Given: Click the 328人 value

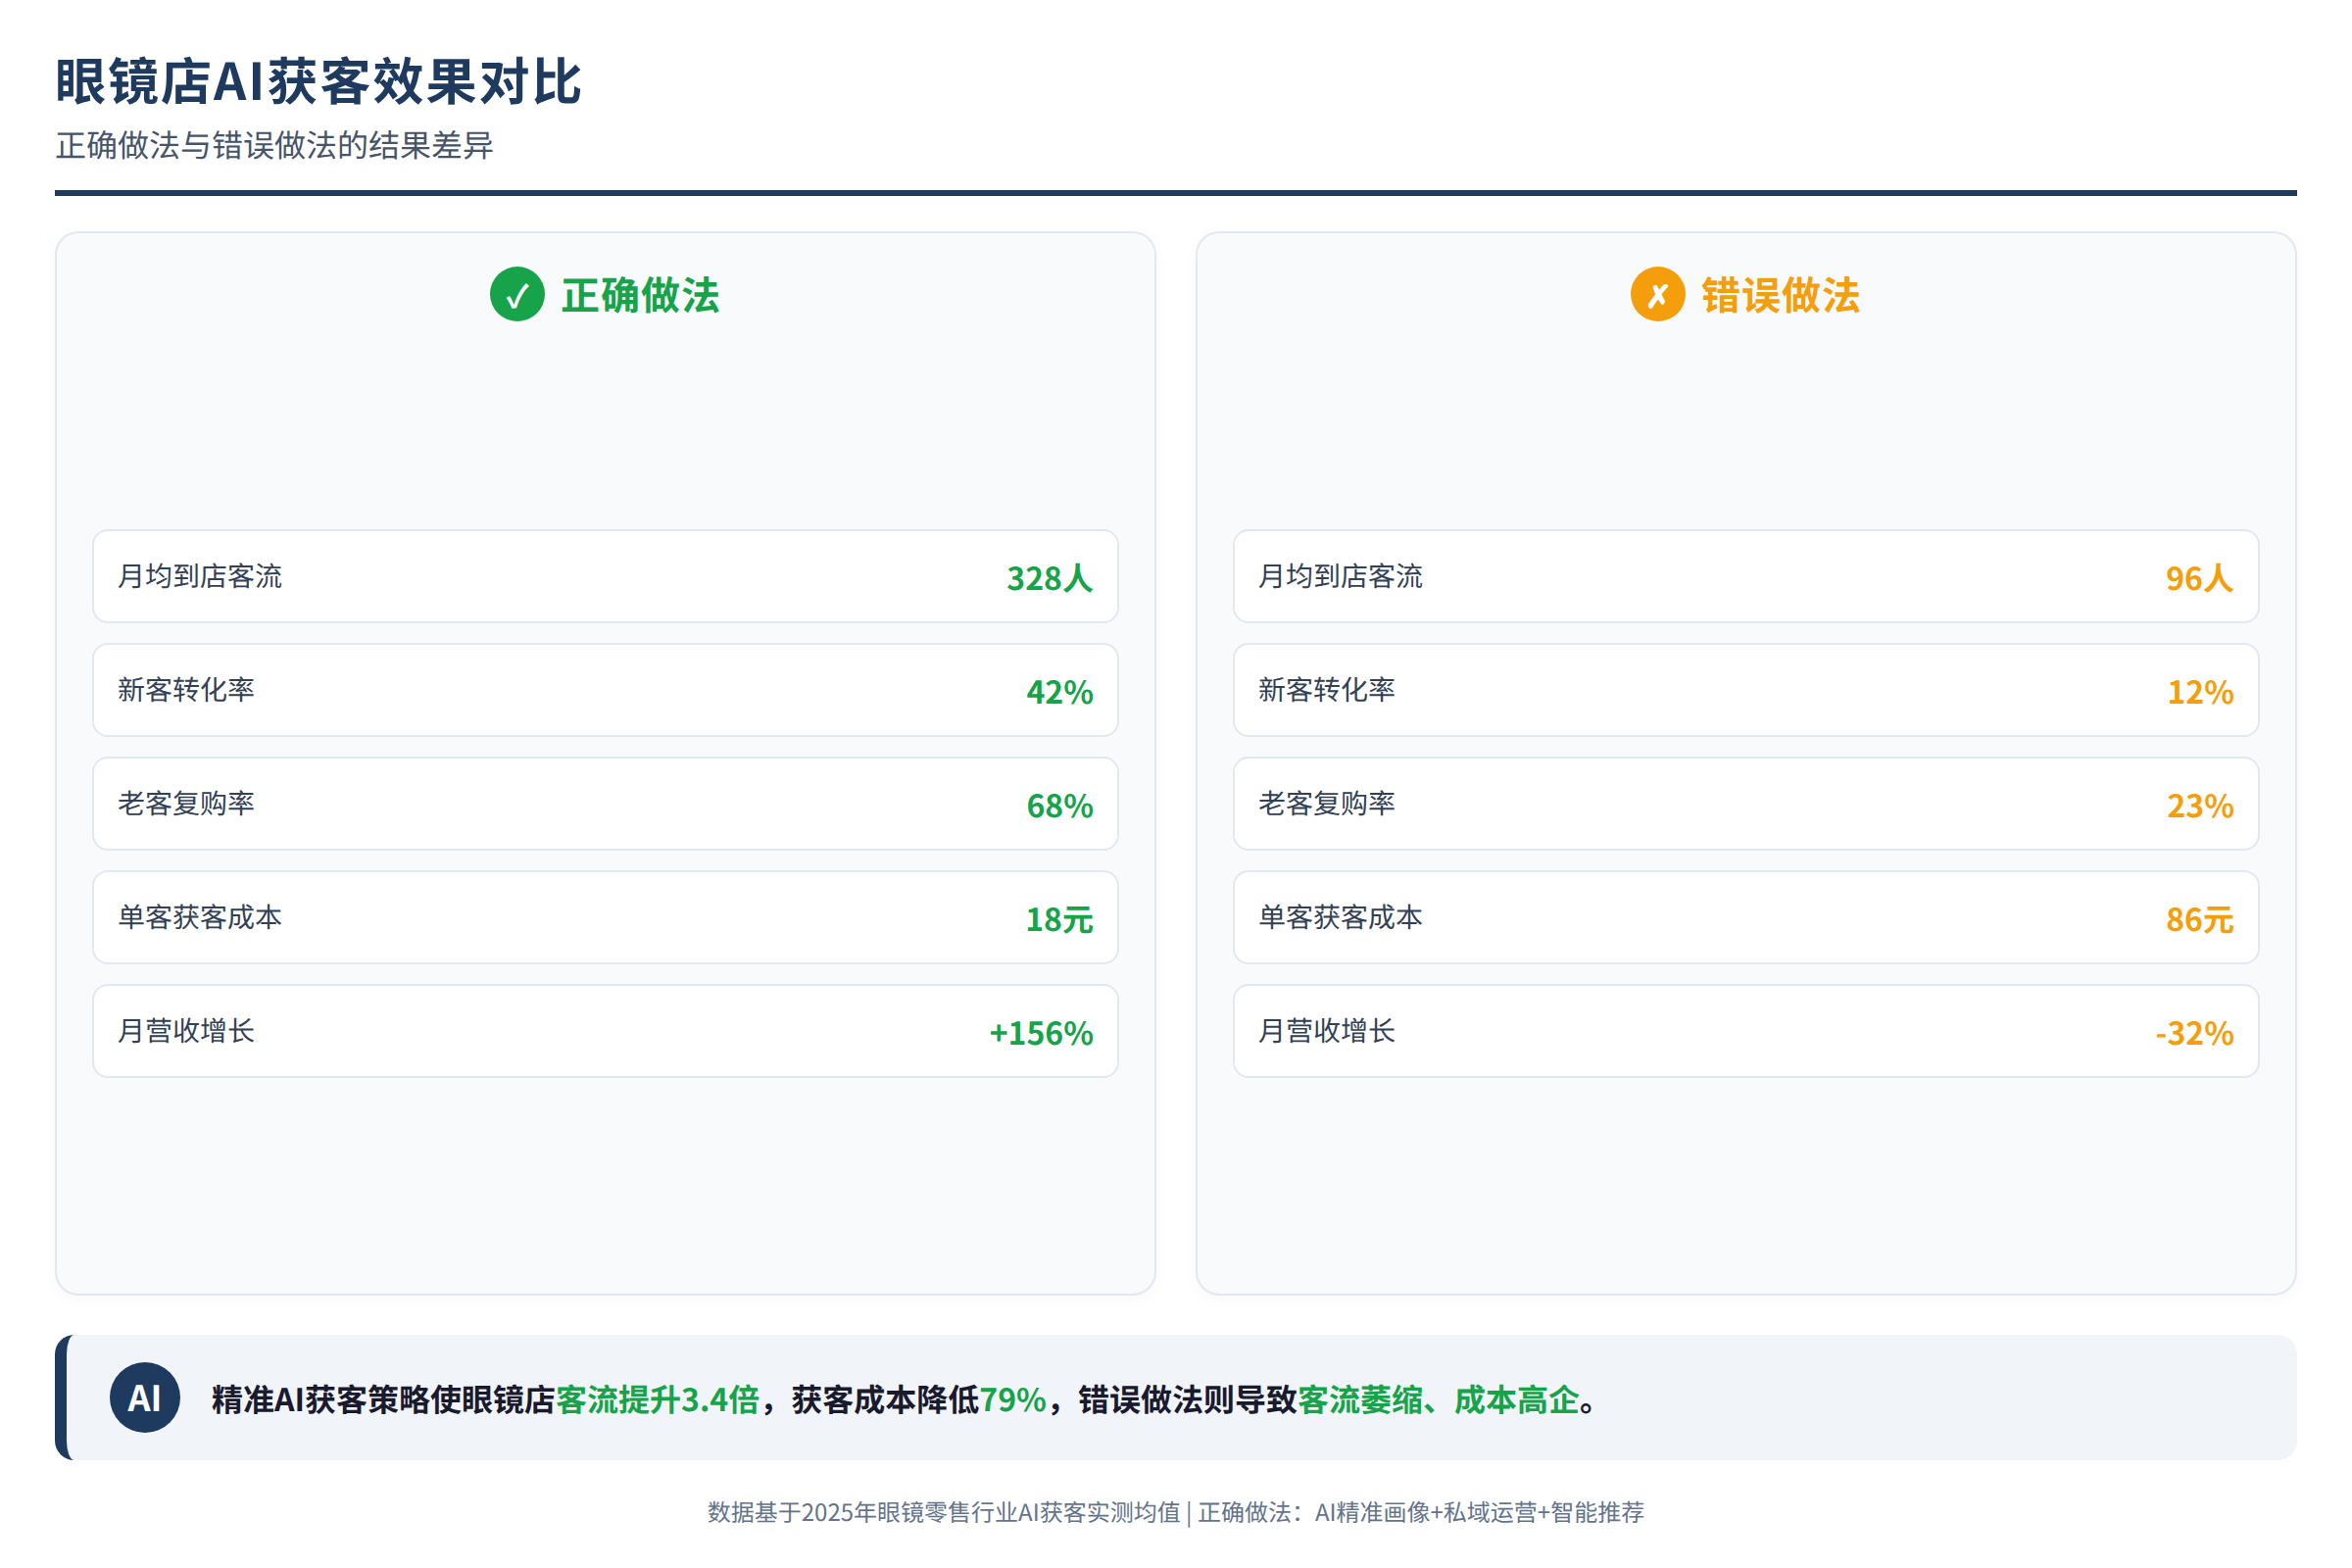Looking at the screenshot, I should [x=1050, y=578].
